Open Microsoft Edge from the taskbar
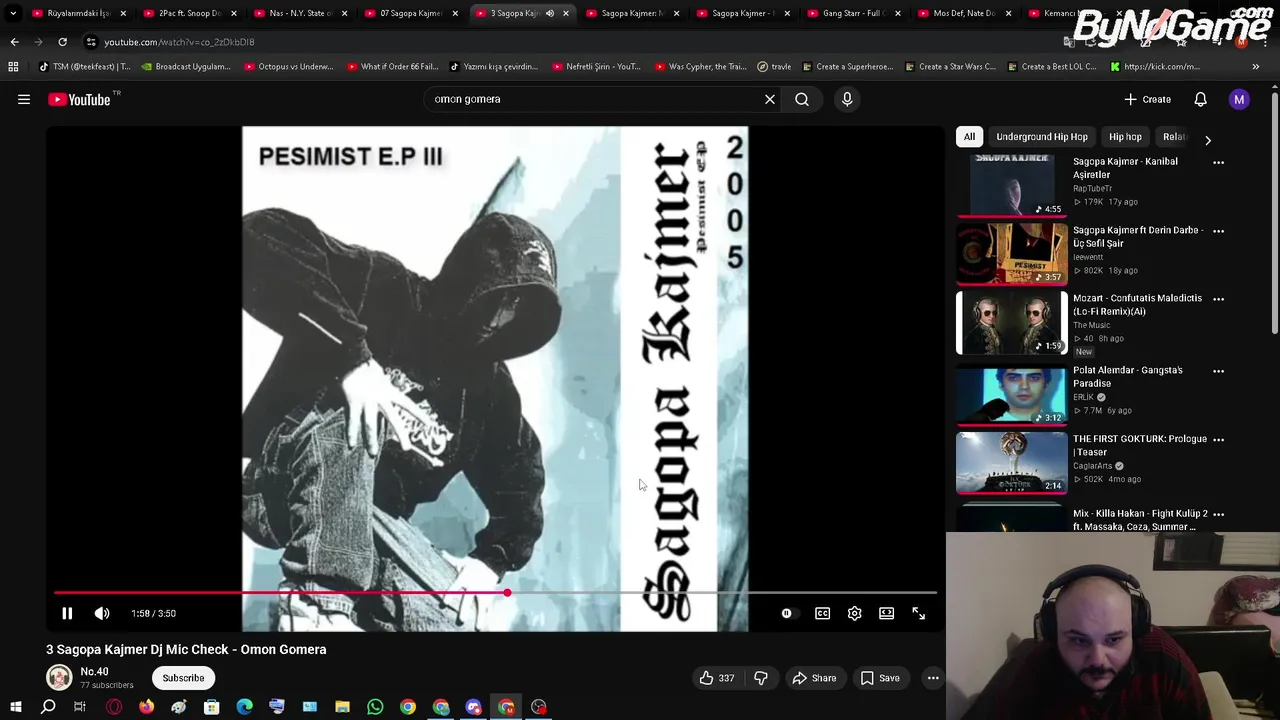 click(x=244, y=707)
